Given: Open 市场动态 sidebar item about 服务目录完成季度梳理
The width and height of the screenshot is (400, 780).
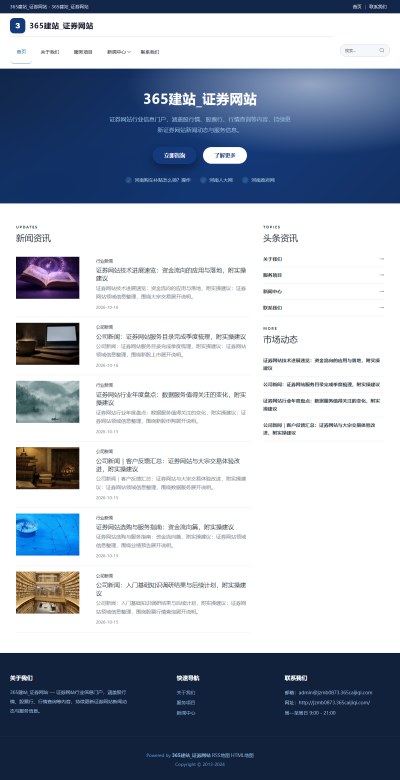Looking at the screenshot, I should [x=322, y=385].
